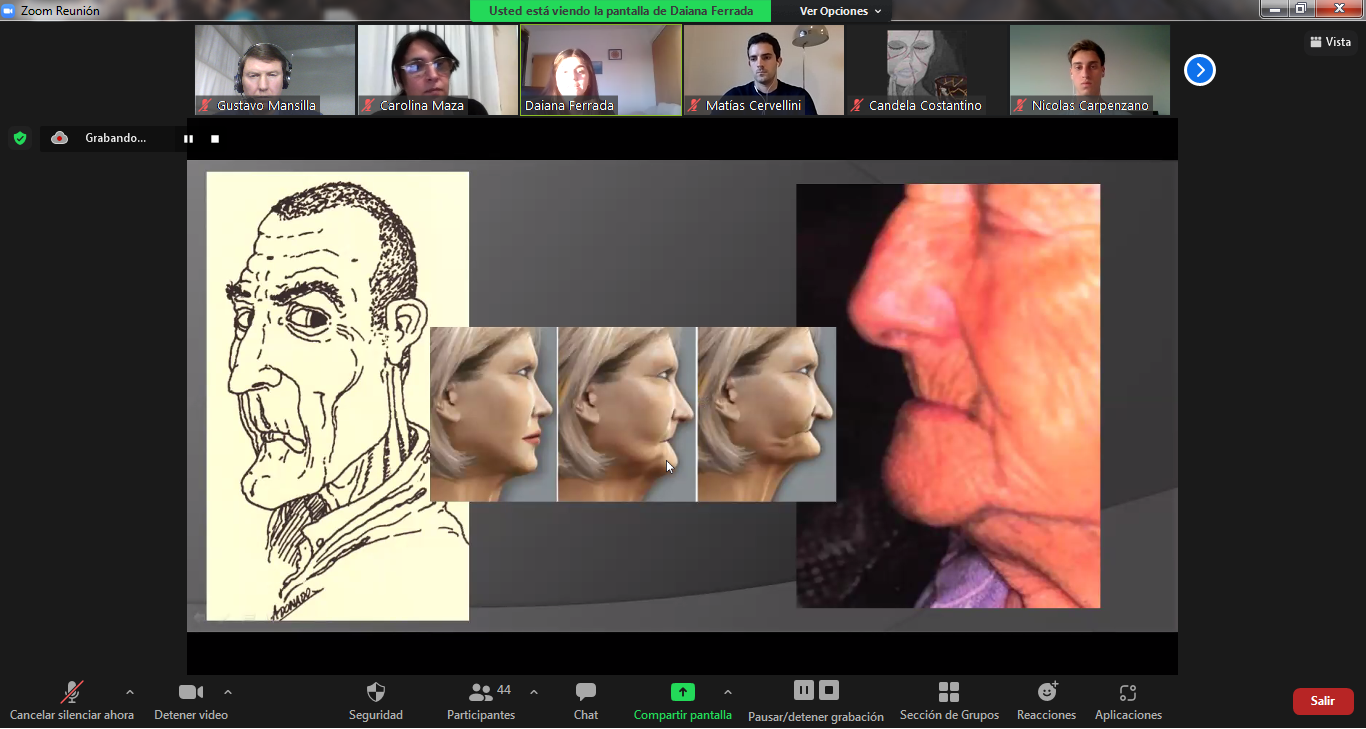Expand audio options arrow beside microphone
The image size is (1366, 729).
pos(129,692)
